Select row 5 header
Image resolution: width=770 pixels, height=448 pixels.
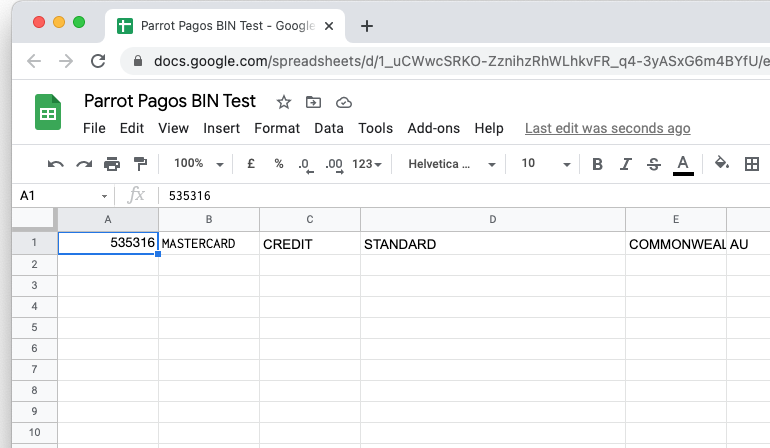click(34, 327)
